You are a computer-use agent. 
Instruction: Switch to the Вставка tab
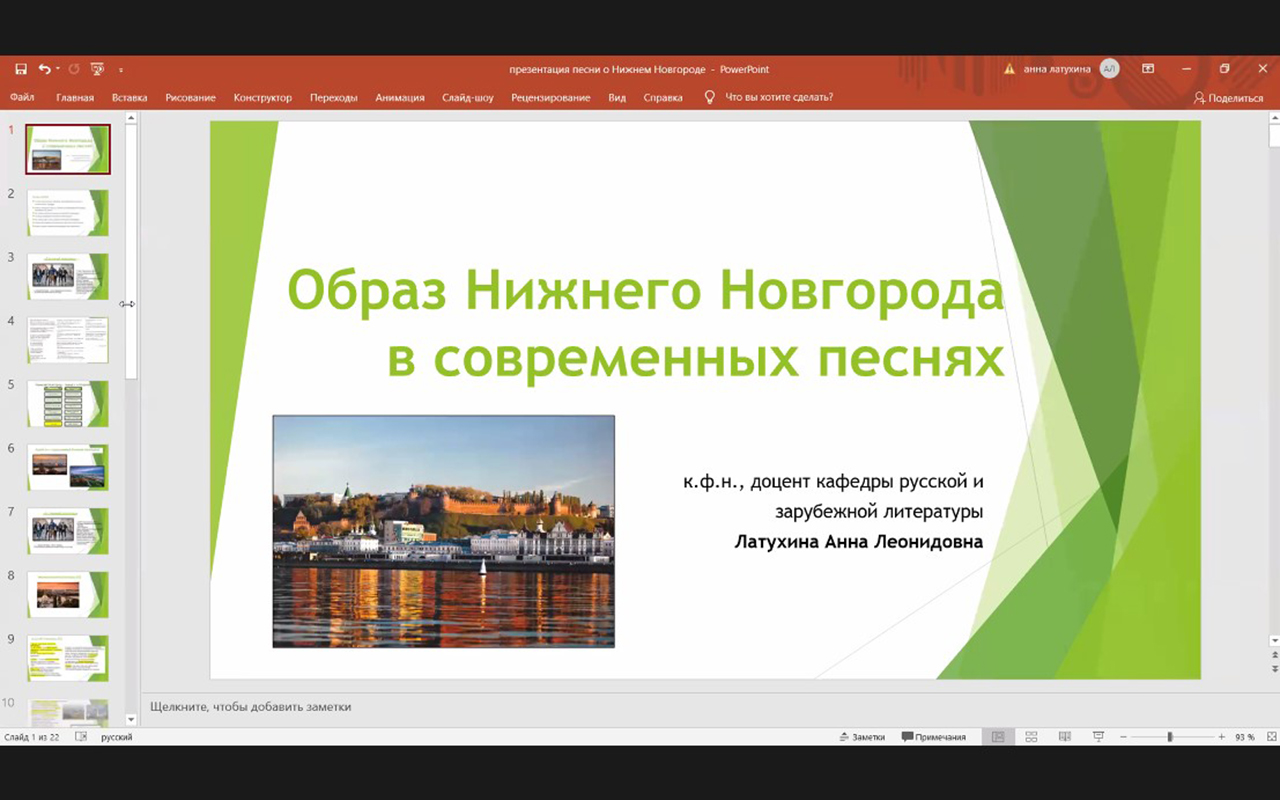(130, 98)
